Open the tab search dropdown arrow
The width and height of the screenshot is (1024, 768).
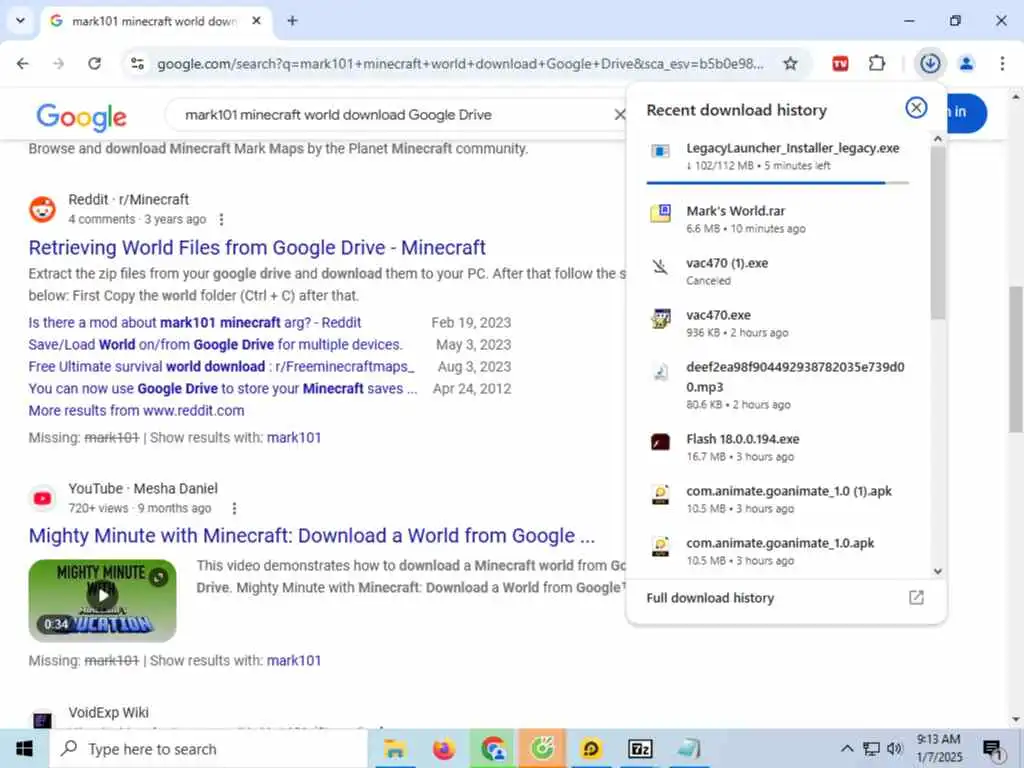pos(20,21)
